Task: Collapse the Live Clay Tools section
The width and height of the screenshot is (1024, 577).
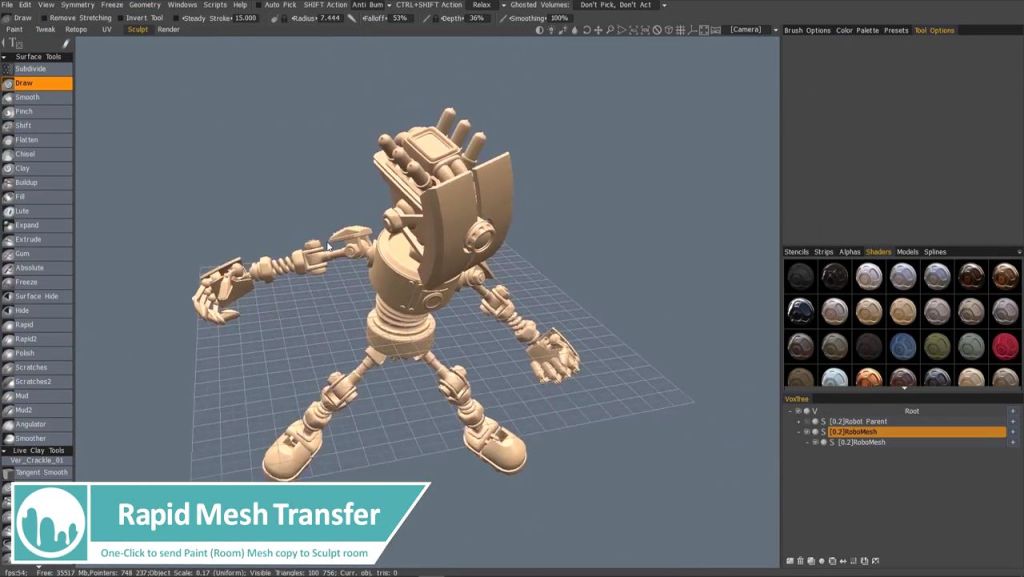Action: [x=4, y=450]
